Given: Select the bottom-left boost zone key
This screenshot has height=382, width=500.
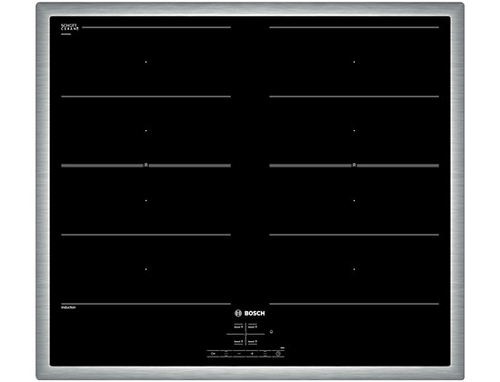Looking at the screenshot, I should coord(238,342).
